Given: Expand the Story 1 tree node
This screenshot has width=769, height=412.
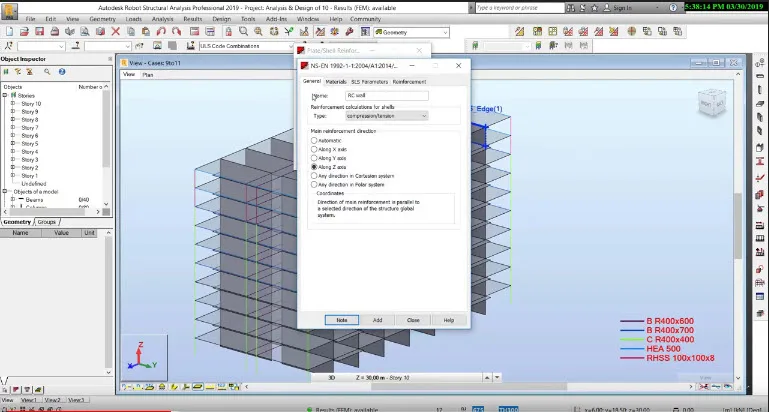Looking at the screenshot, I should pyautogui.click(x=13, y=176).
